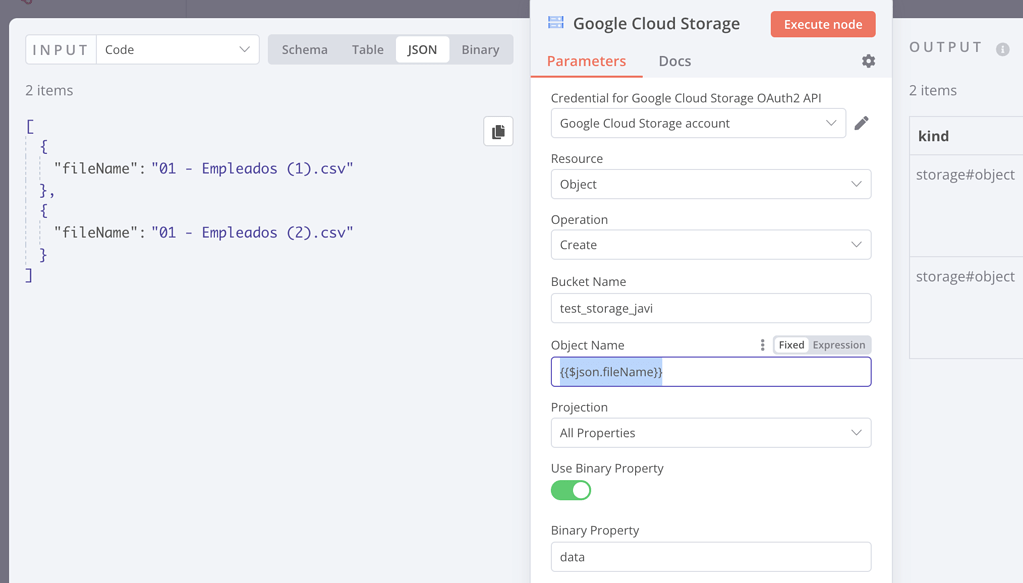This screenshot has height=583, width=1023.
Task: Switch Object Name to Expression mode
Action: click(838, 345)
